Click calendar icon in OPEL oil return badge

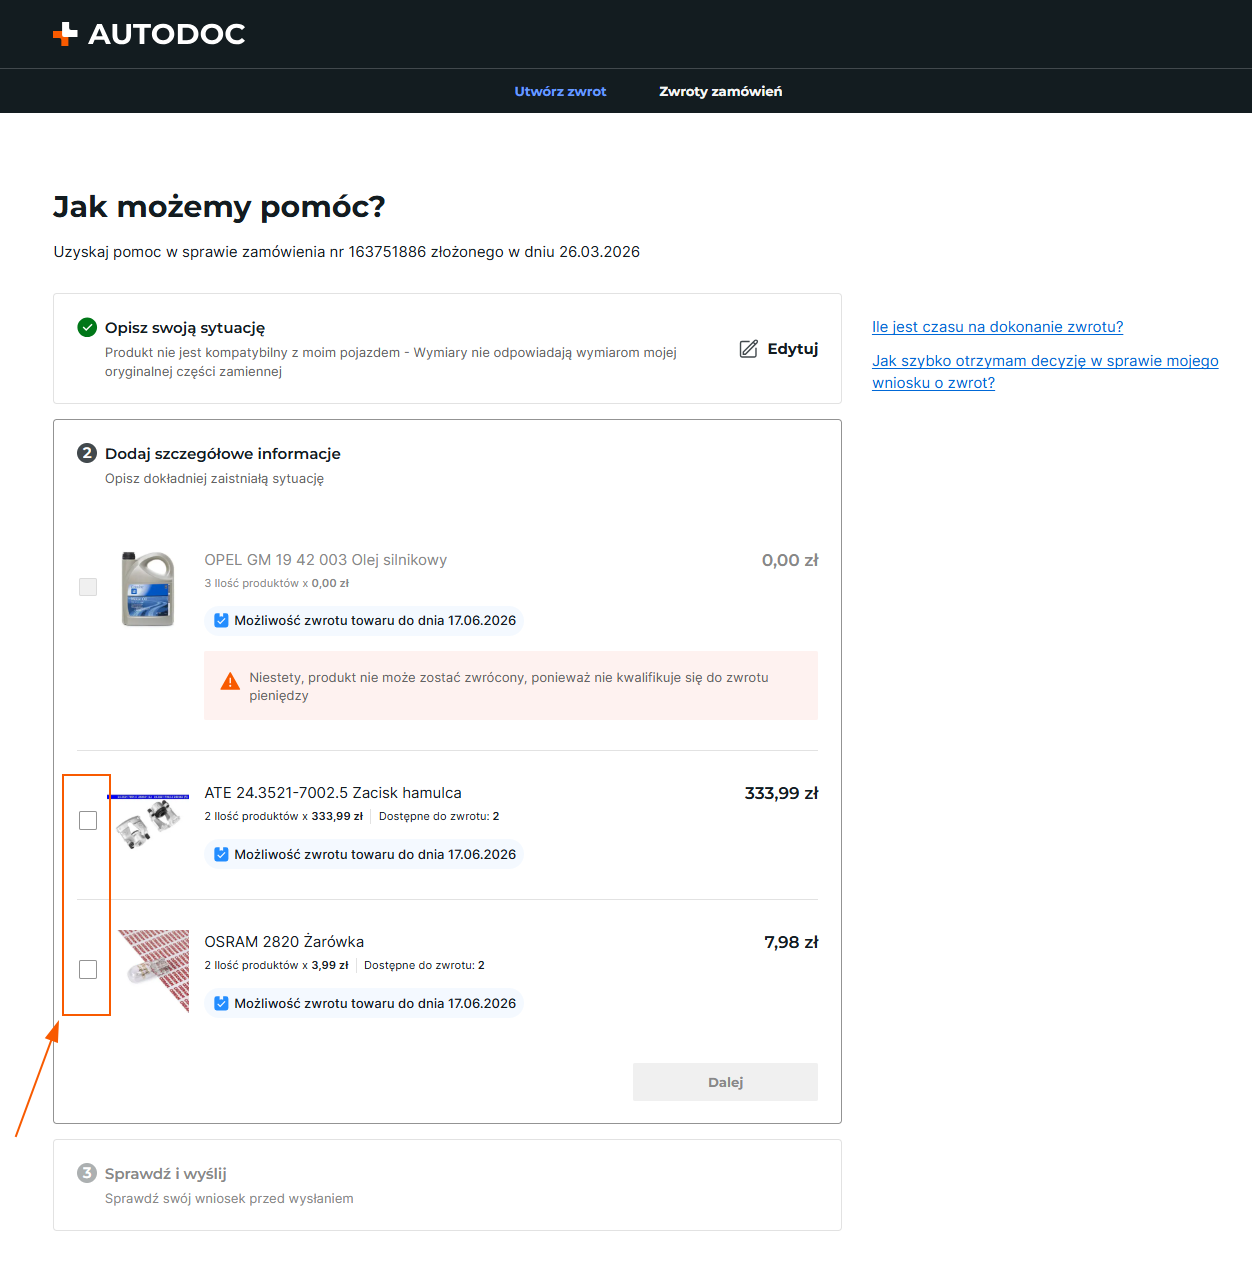coord(221,620)
